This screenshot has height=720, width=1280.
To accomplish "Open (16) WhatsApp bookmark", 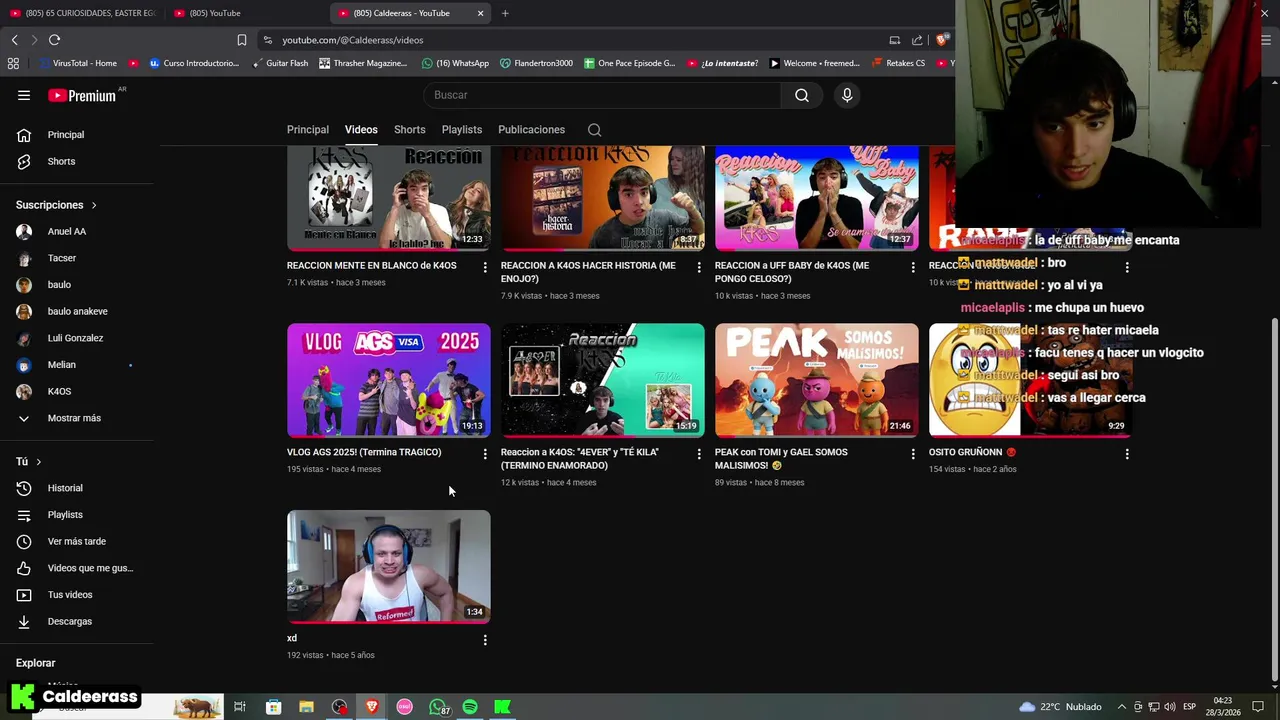I will [455, 63].
